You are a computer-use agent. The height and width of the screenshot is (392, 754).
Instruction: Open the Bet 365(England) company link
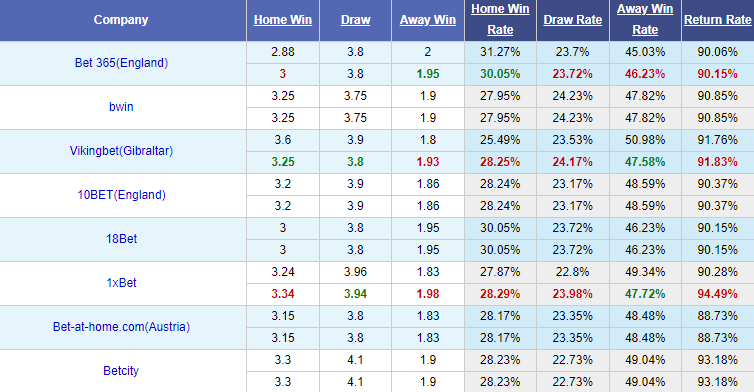point(121,63)
